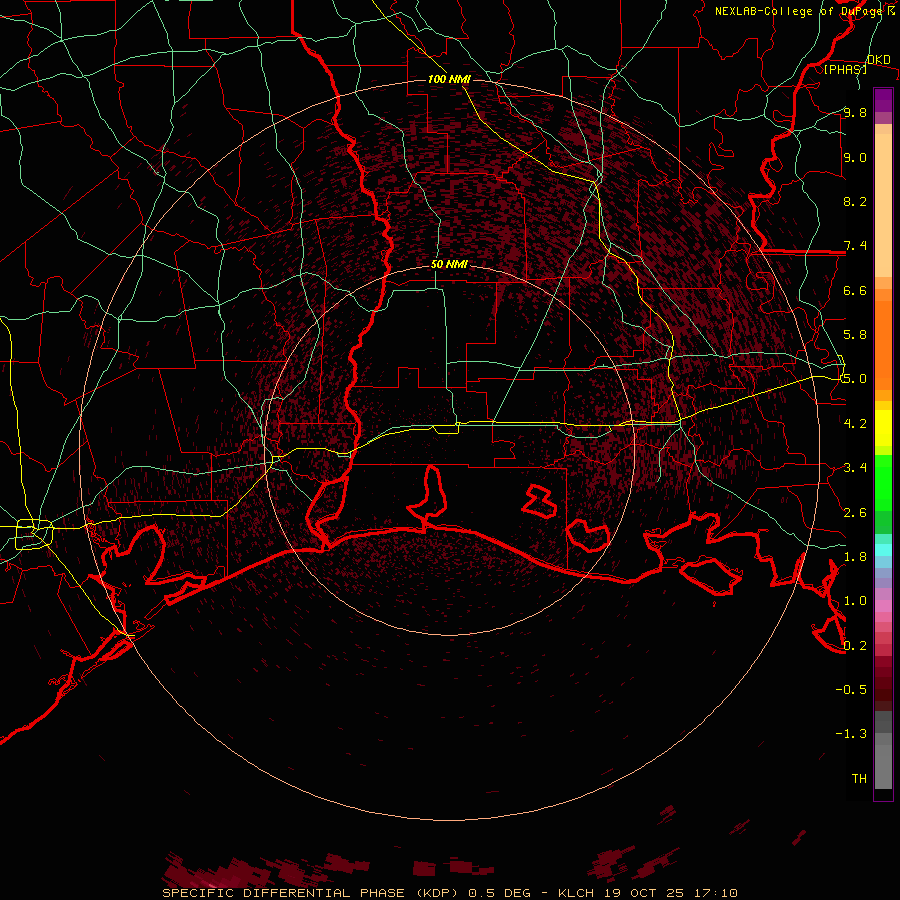Image resolution: width=900 pixels, height=900 pixels.
Task: Click the 5.8 value on the scale
Action: (x=855, y=335)
